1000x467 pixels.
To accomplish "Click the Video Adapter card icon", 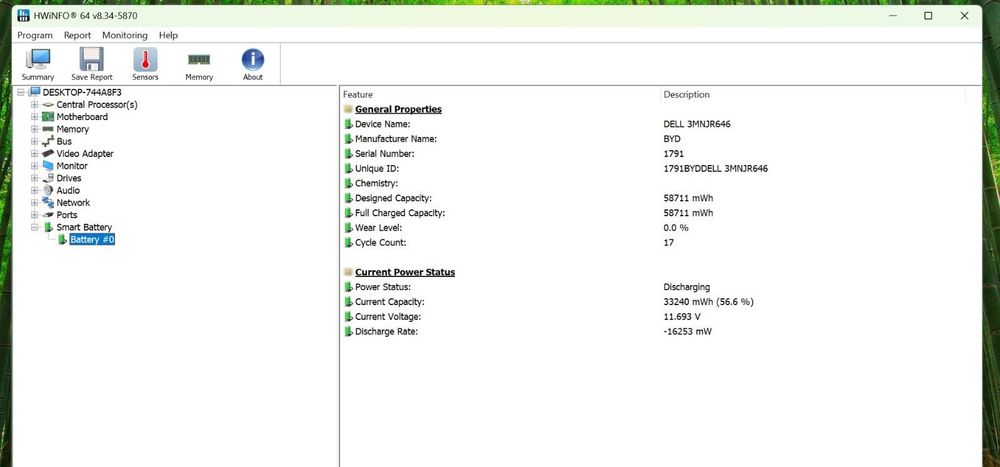I will click(x=48, y=153).
